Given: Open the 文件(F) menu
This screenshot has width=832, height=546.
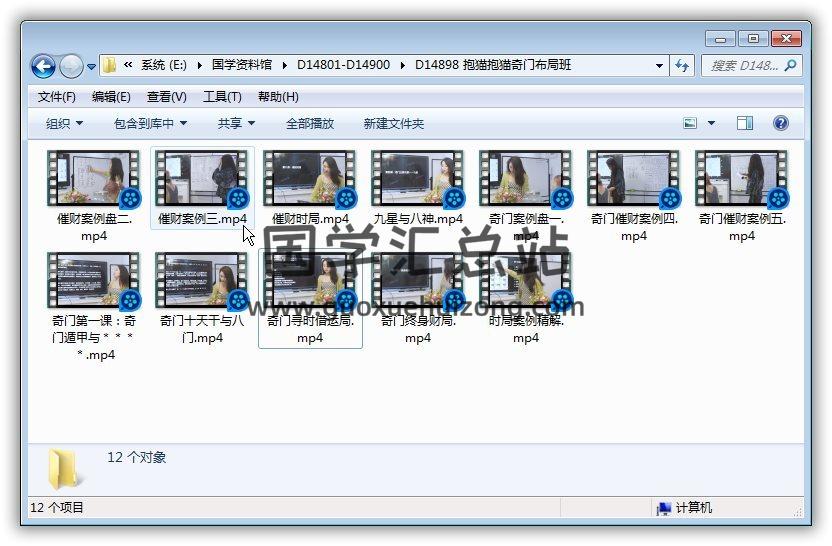Looking at the screenshot, I should click(x=57, y=97).
